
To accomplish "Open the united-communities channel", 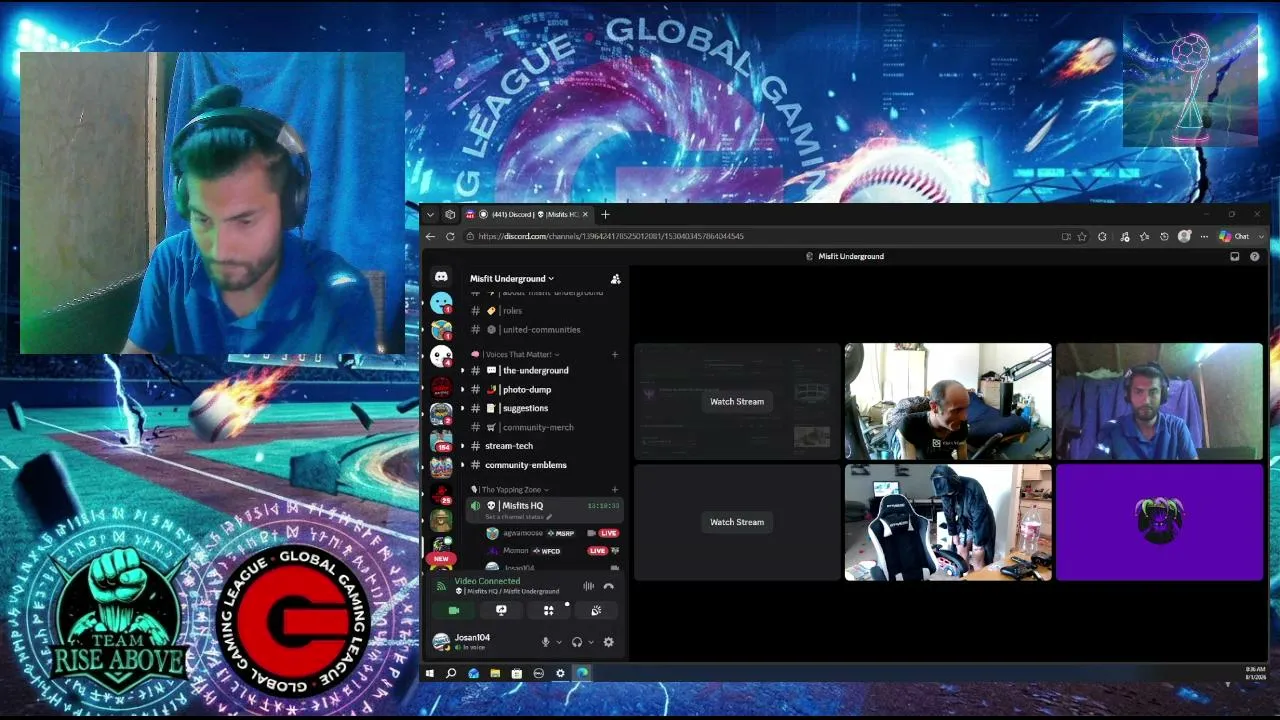I will (545, 330).
